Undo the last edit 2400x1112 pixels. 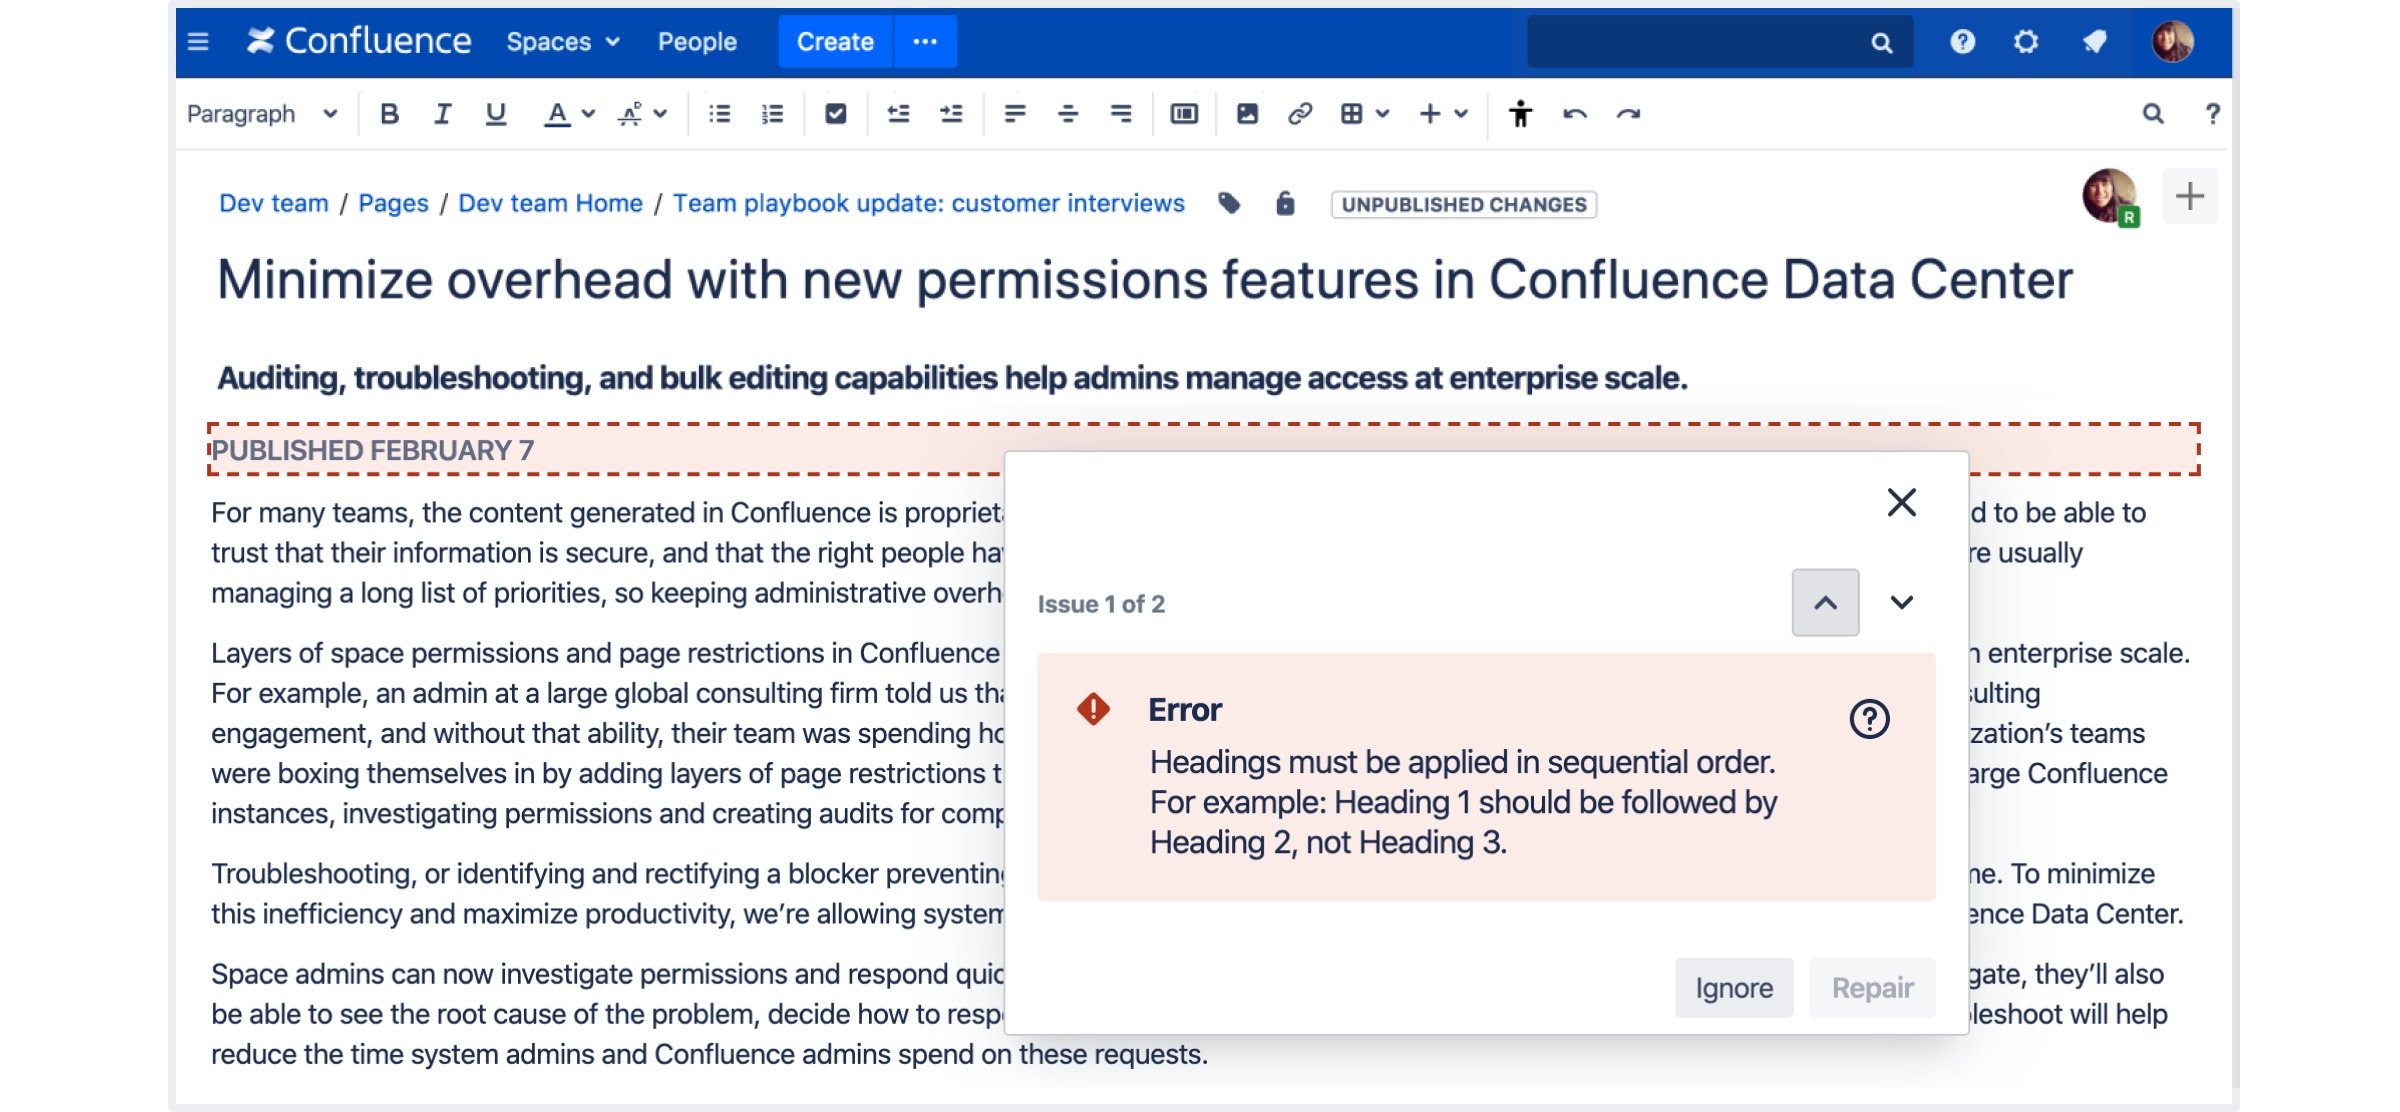pyautogui.click(x=1575, y=114)
